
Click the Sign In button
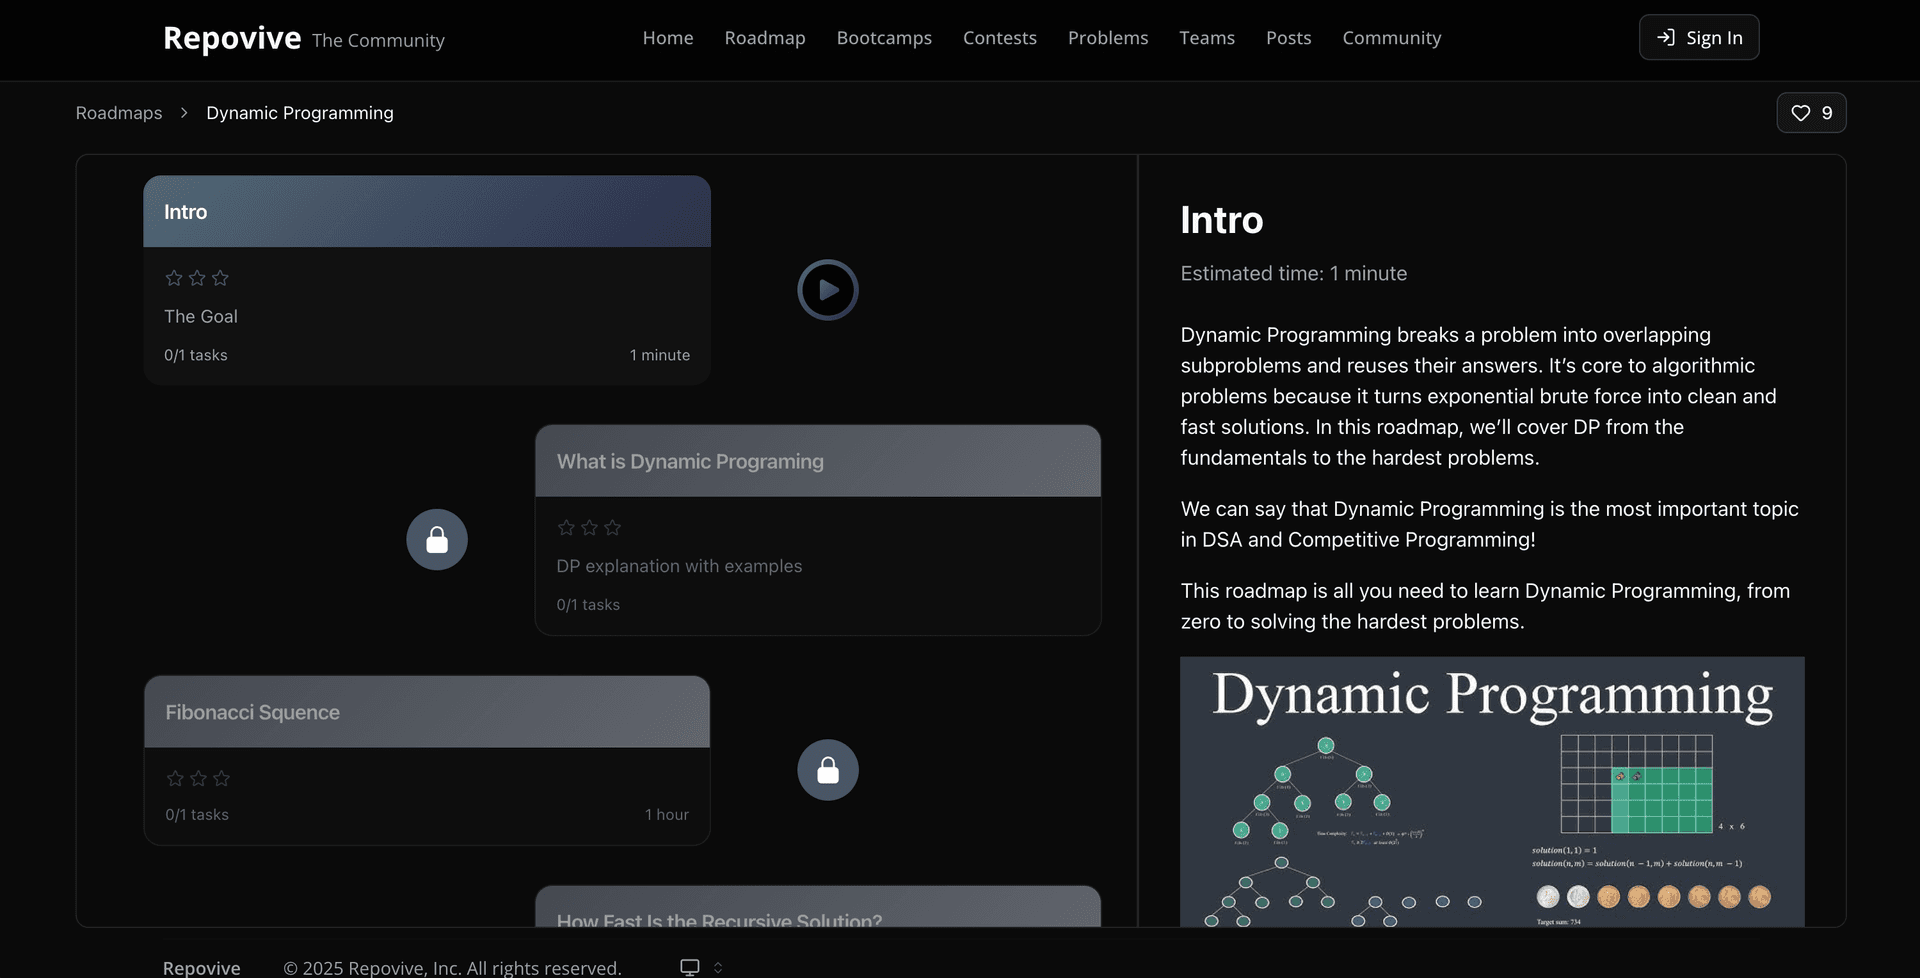[x=1699, y=37]
